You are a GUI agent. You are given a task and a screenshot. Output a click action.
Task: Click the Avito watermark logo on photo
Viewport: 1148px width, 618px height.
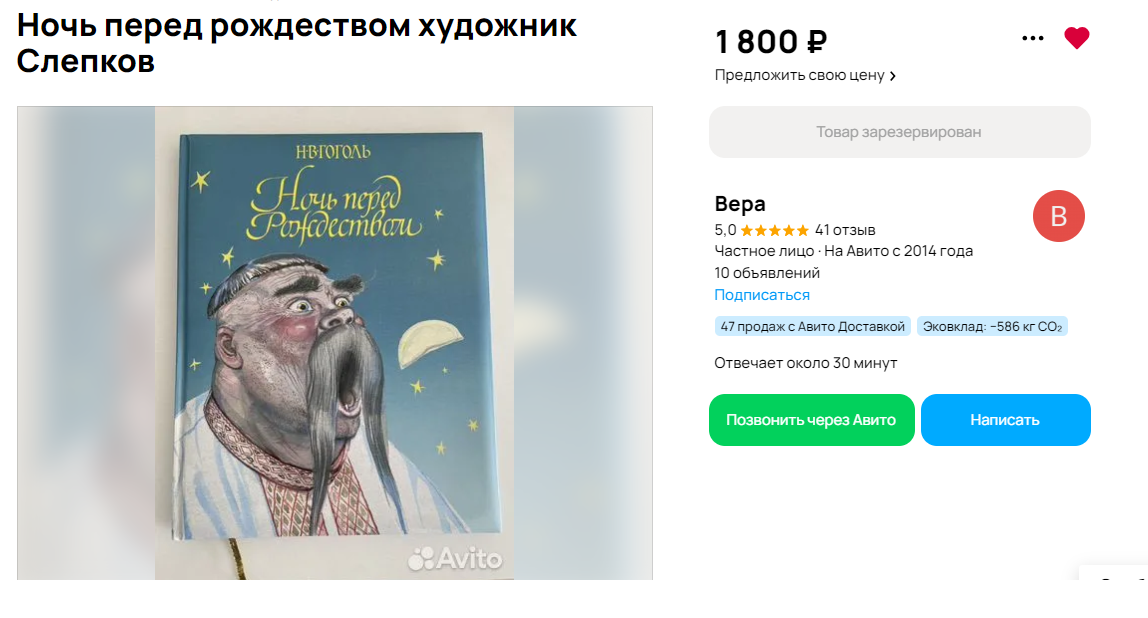pos(455,559)
